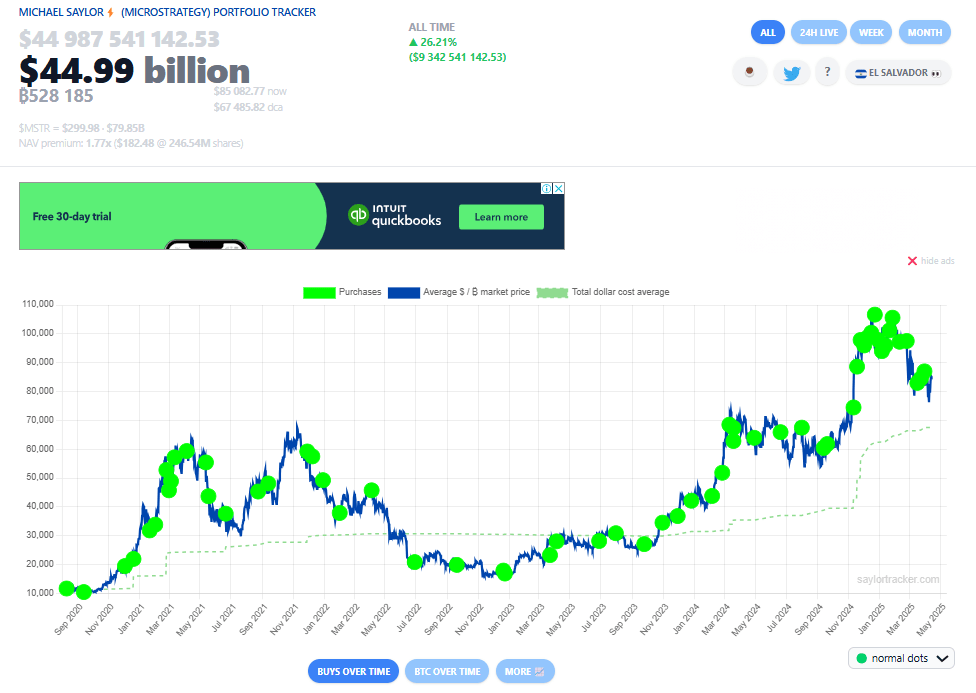
Task: Open the El Salvador tracker button
Action: click(x=898, y=73)
